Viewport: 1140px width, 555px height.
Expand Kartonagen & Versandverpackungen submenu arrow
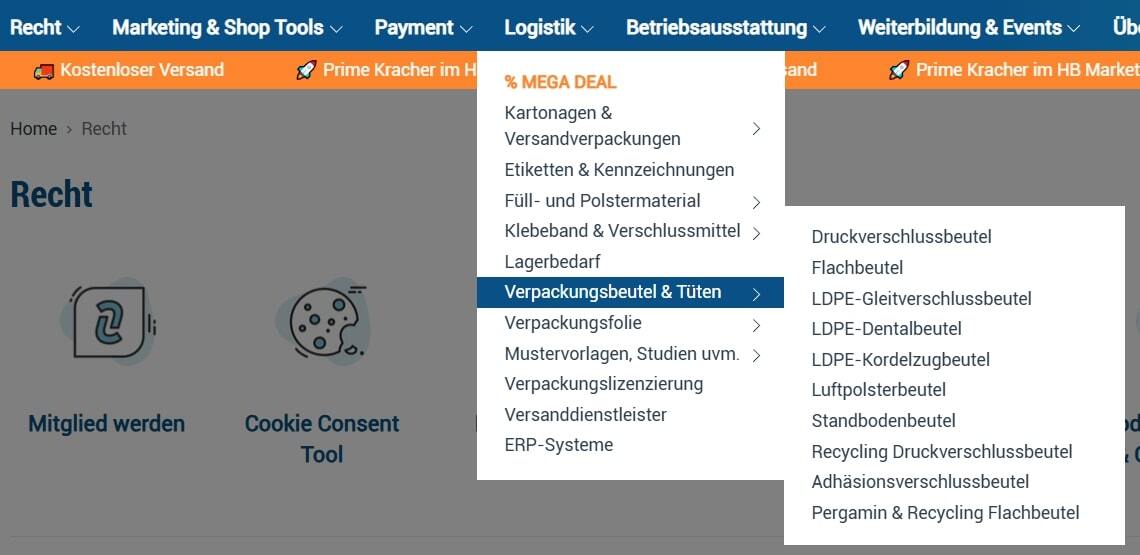pos(756,128)
